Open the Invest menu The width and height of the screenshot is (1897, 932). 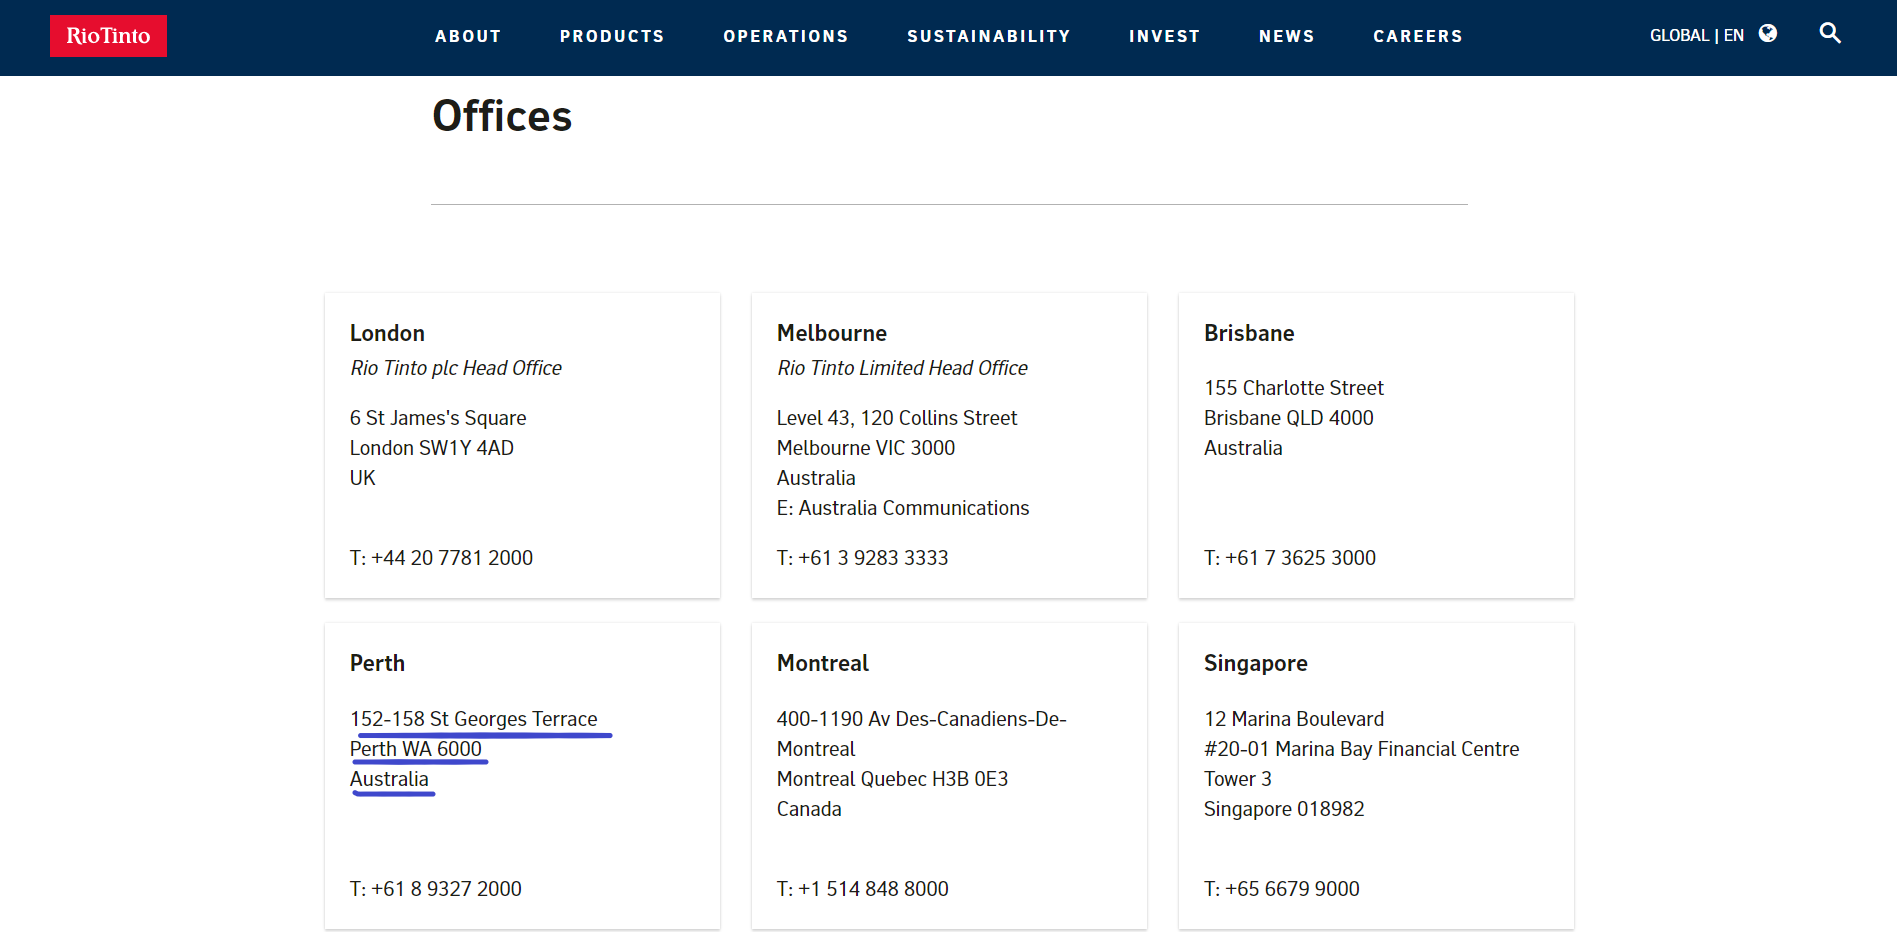tap(1164, 36)
